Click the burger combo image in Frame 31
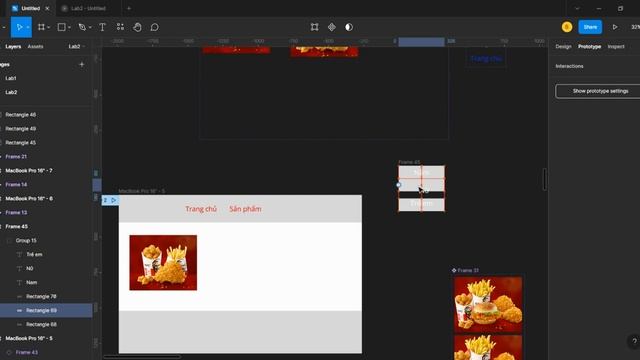 click(x=488, y=305)
